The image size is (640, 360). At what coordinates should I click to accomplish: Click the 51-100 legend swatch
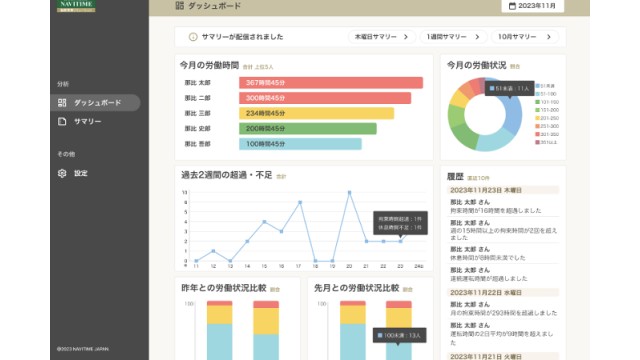(538, 94)
